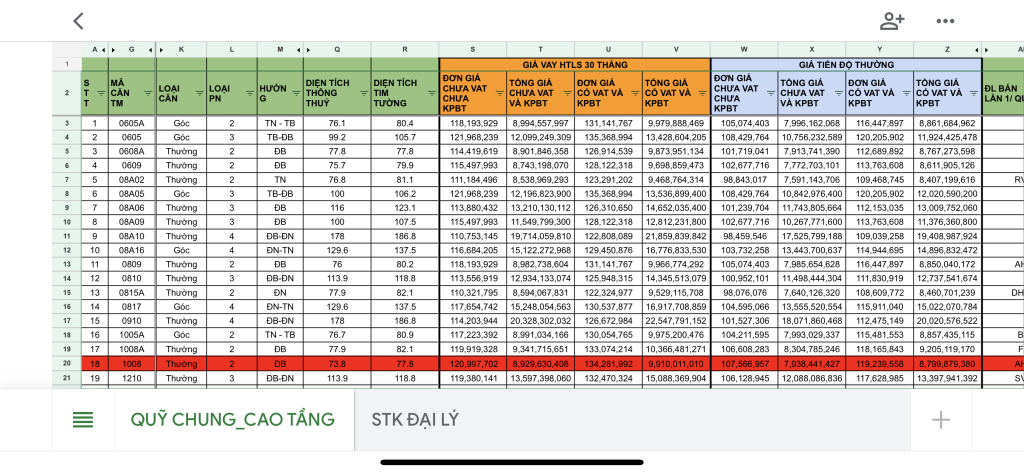Open the three-dot more options menu
The width and height of the screenshot is (1024, 474).
[x=945, y=21]
